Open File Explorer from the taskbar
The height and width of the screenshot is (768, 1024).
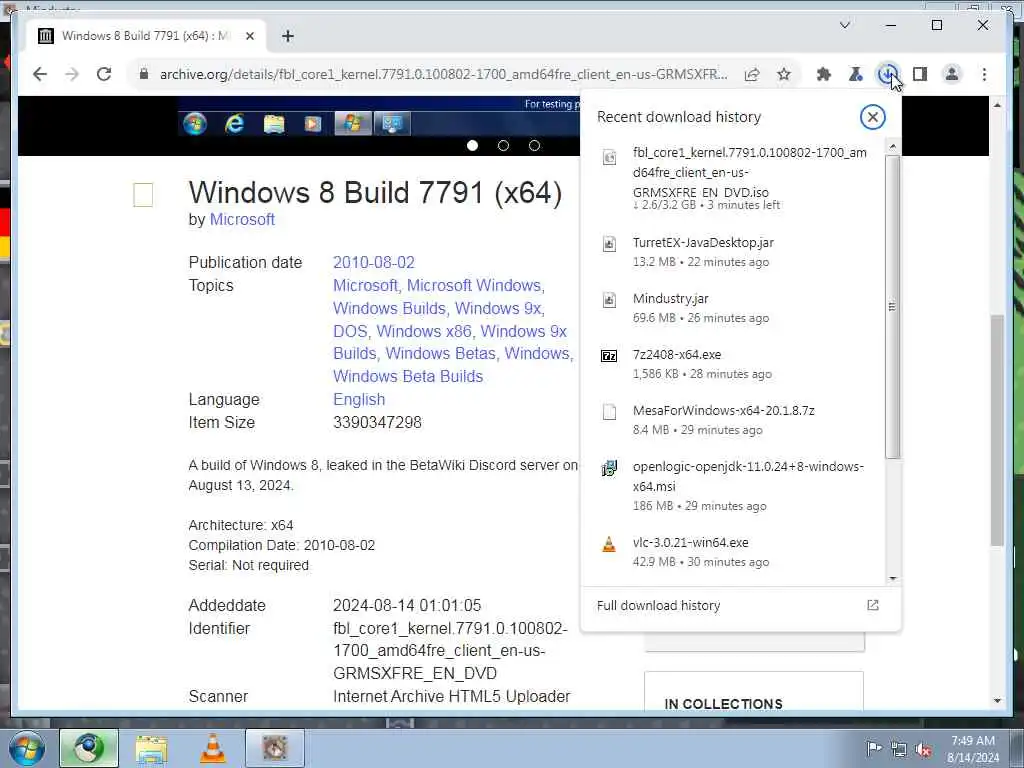(152, 748)
